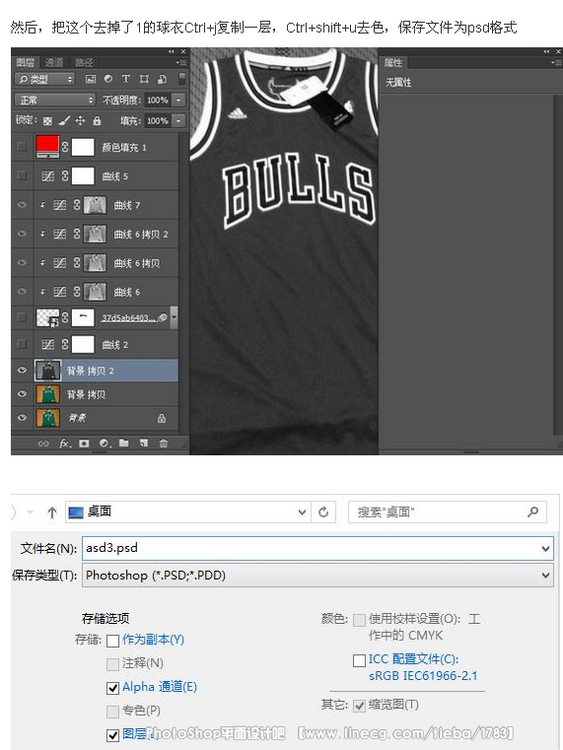
Task: Uncheck the 图层 checkbox
Action: click(113, 735)
